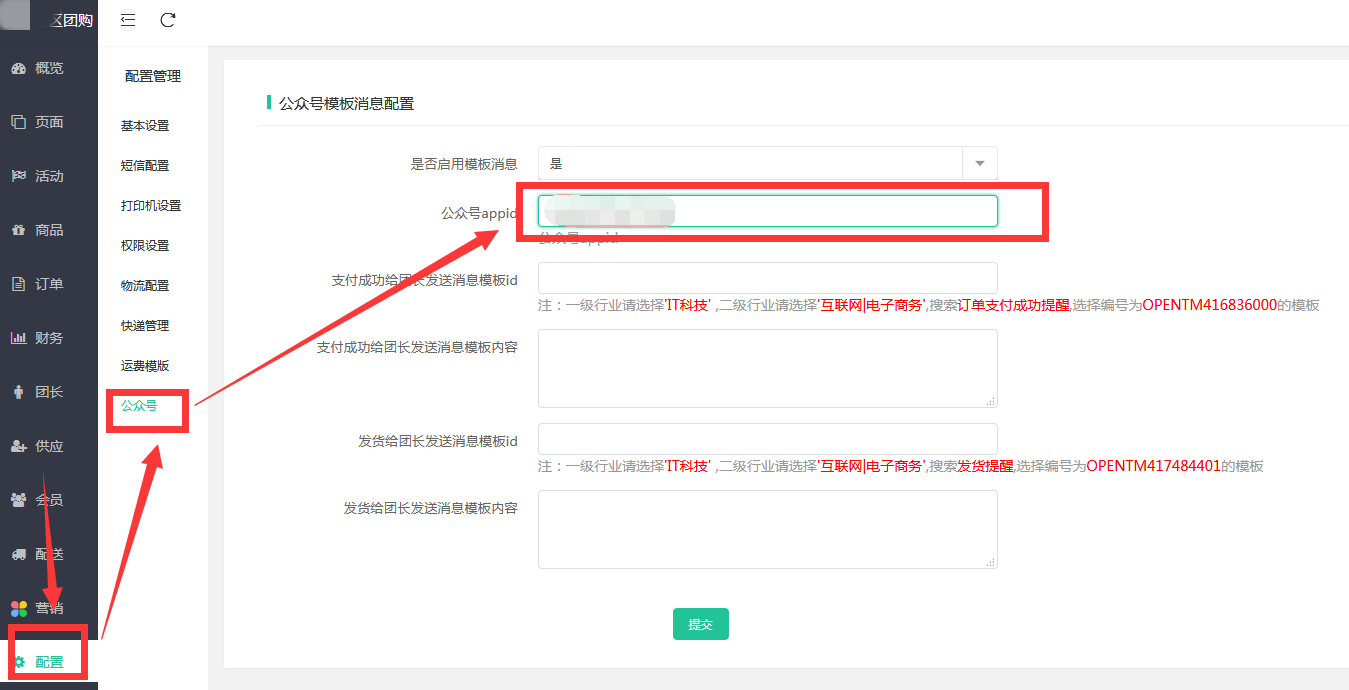The width and height of the screenshot is (1349, 690).
Task: Click the 配置管理 submenu title
Action: 153,76
